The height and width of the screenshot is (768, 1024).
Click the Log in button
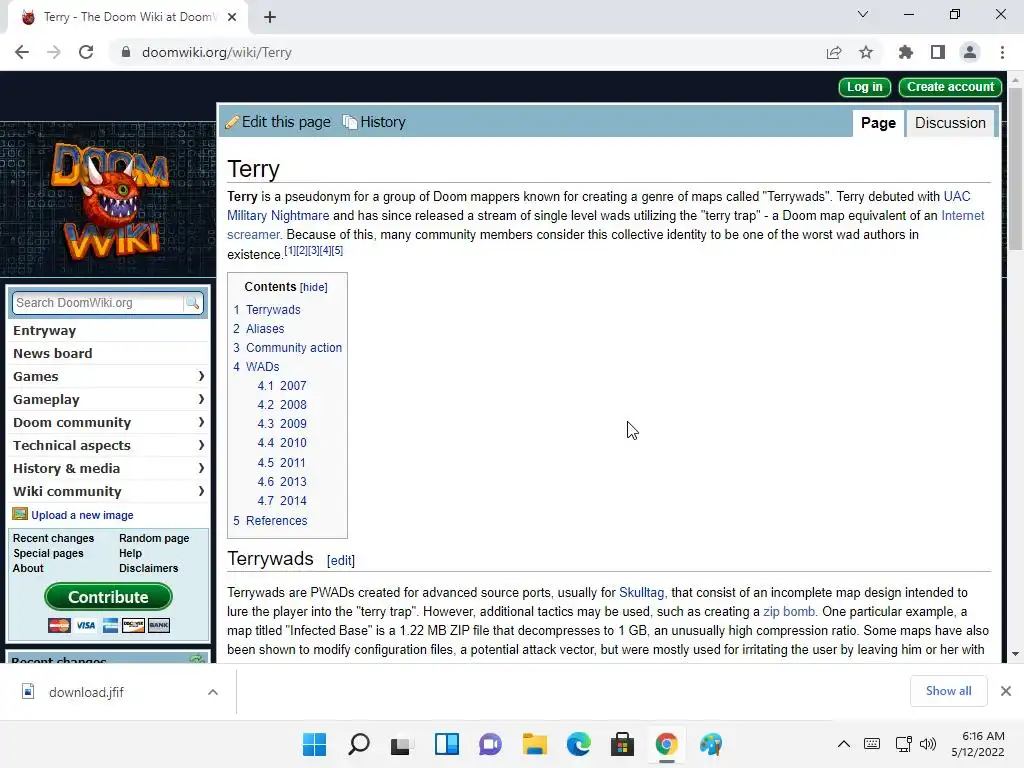[x=865, y=87]
